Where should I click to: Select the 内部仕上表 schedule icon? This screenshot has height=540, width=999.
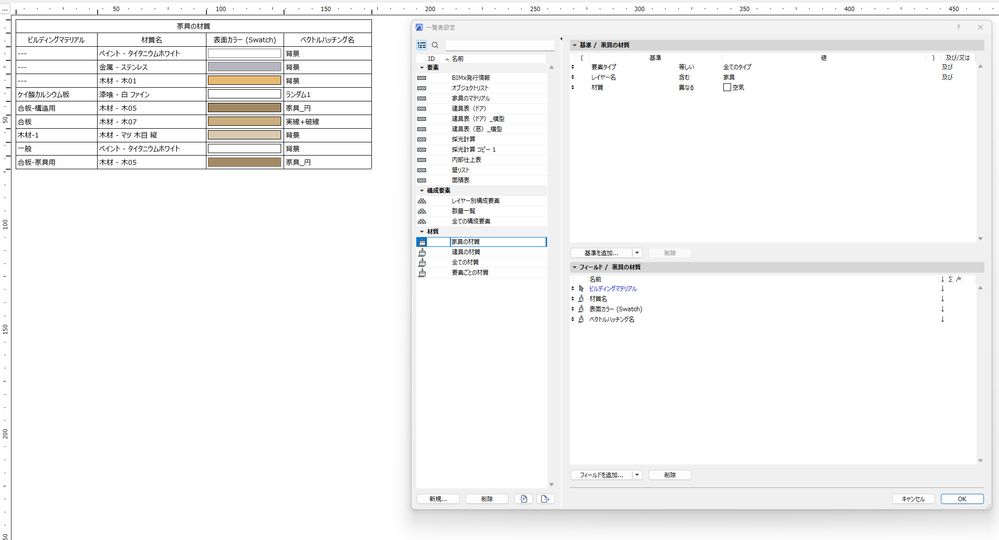422,160
